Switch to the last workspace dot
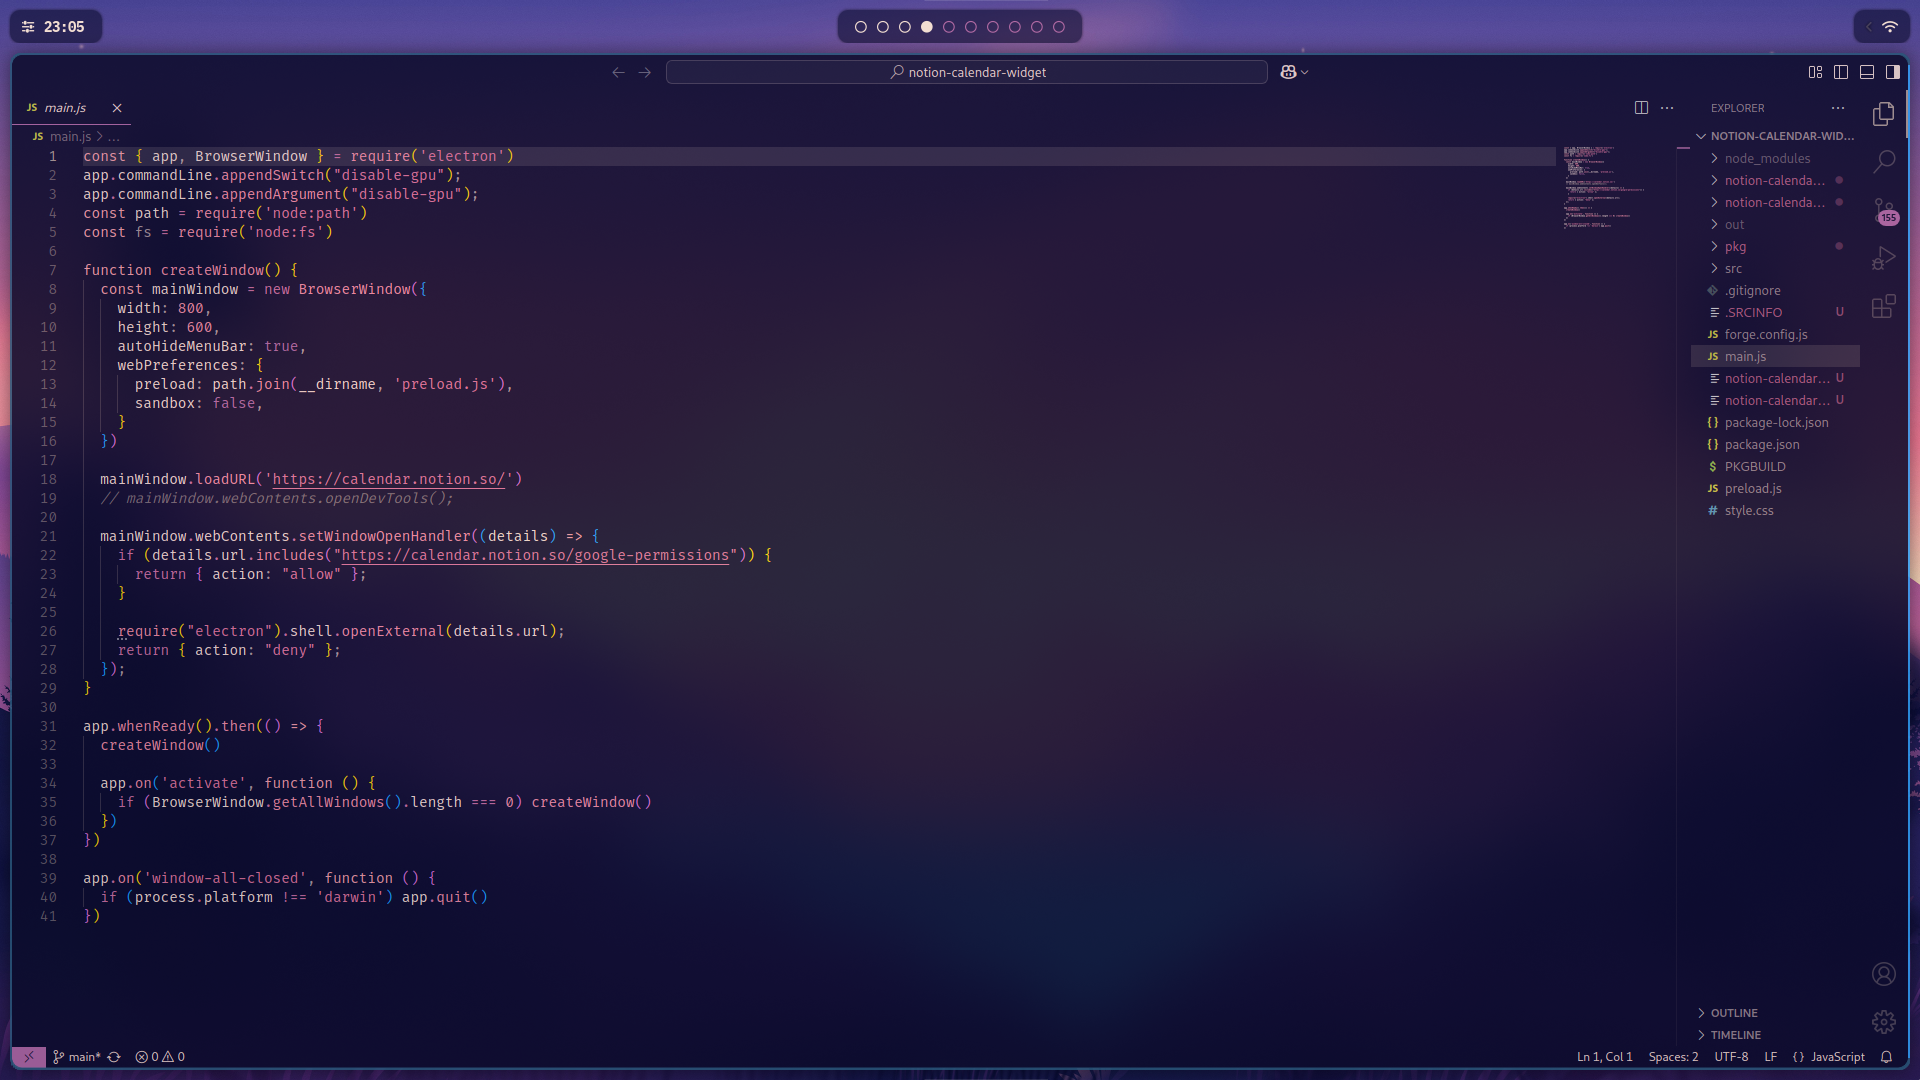The height and width of the screenshot is (1080, 1920). 1059,27
